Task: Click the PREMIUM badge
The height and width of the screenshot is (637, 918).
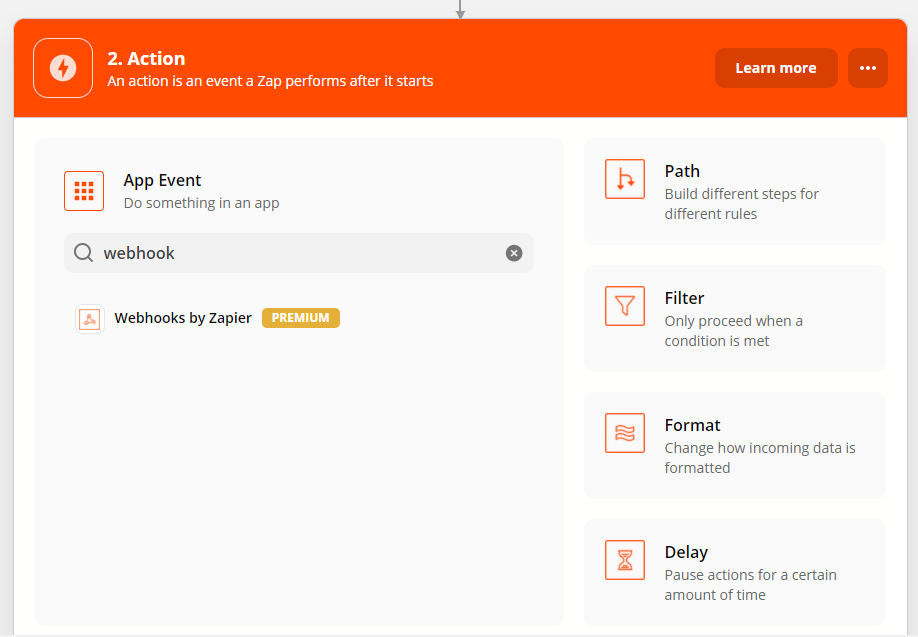Action: point(300,318)
